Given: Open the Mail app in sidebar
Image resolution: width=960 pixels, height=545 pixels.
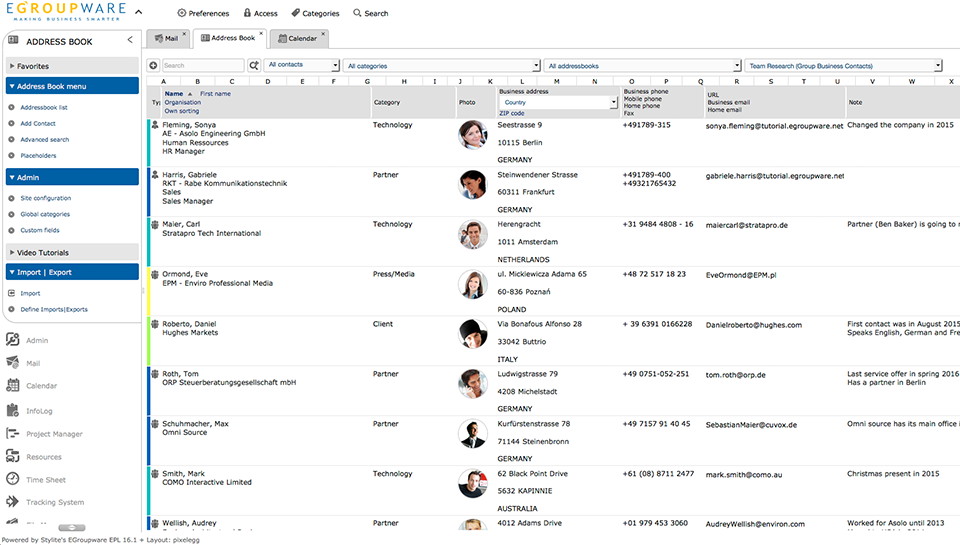Looking at the screenshot, I should (23, 363).
